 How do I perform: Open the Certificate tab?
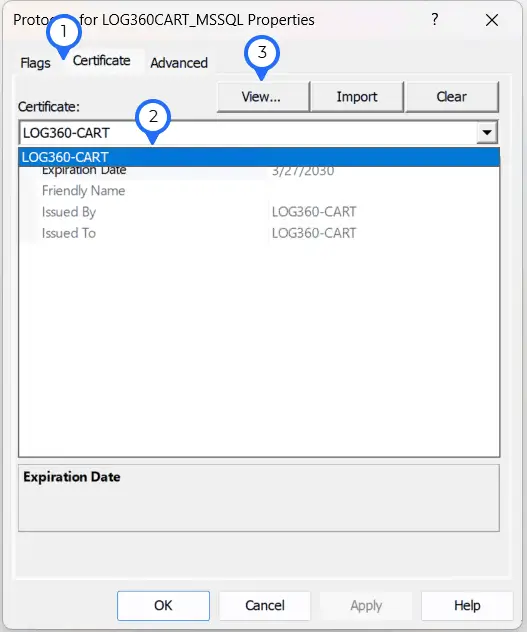pyautogui.click(x=102, y=61)
